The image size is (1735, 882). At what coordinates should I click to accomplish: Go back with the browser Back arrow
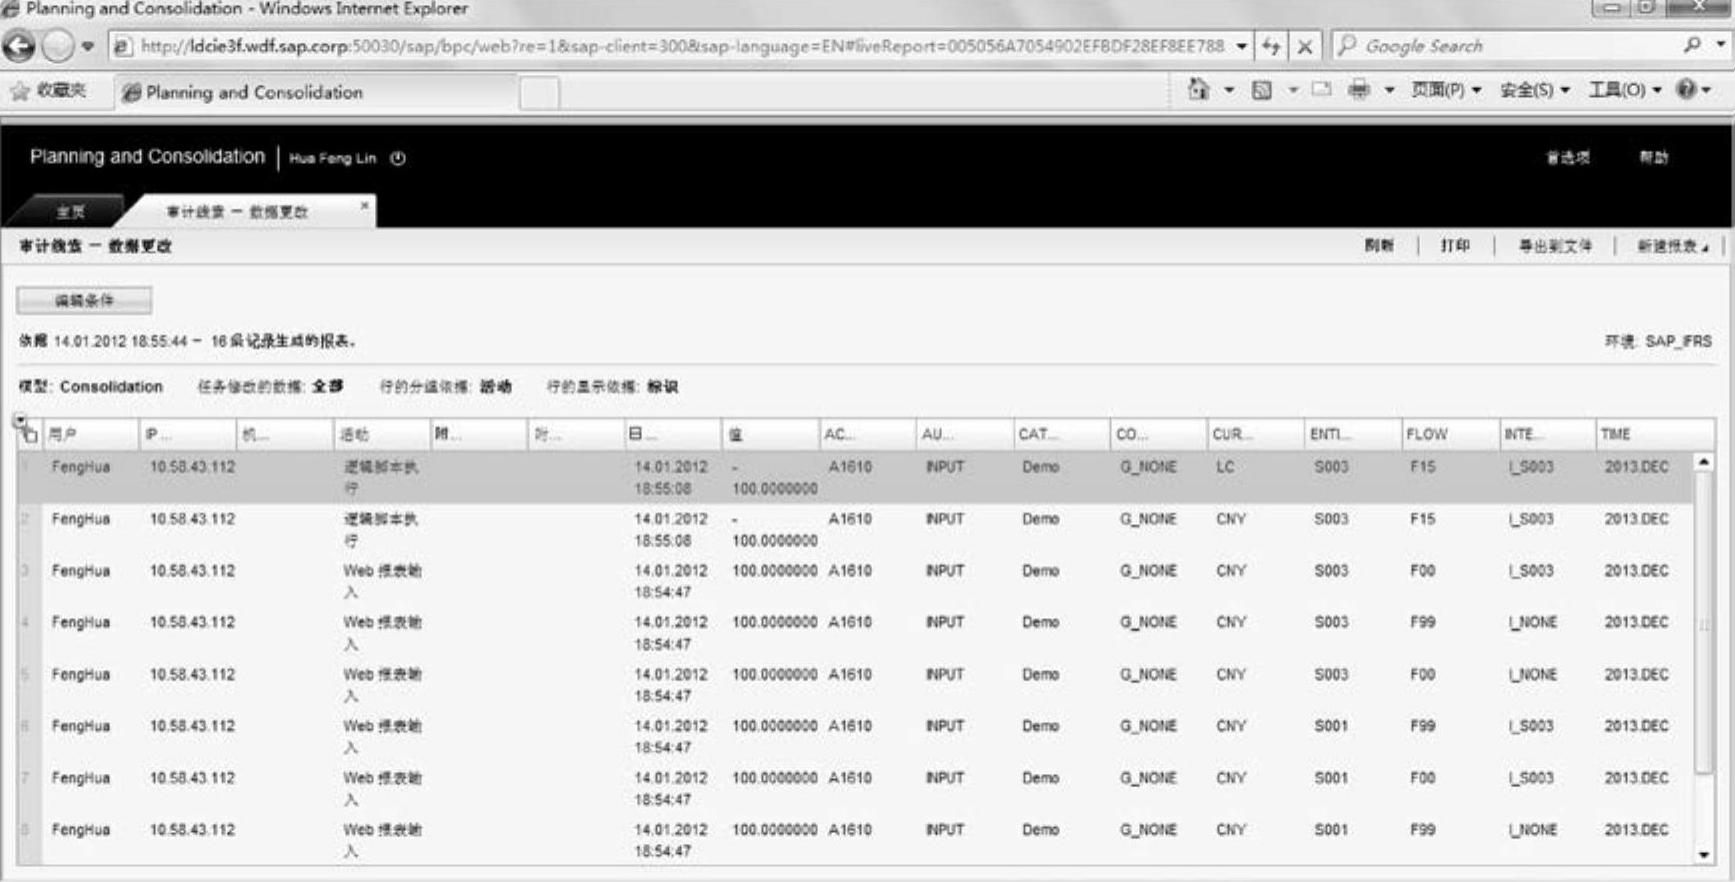(x=18, y=46)
